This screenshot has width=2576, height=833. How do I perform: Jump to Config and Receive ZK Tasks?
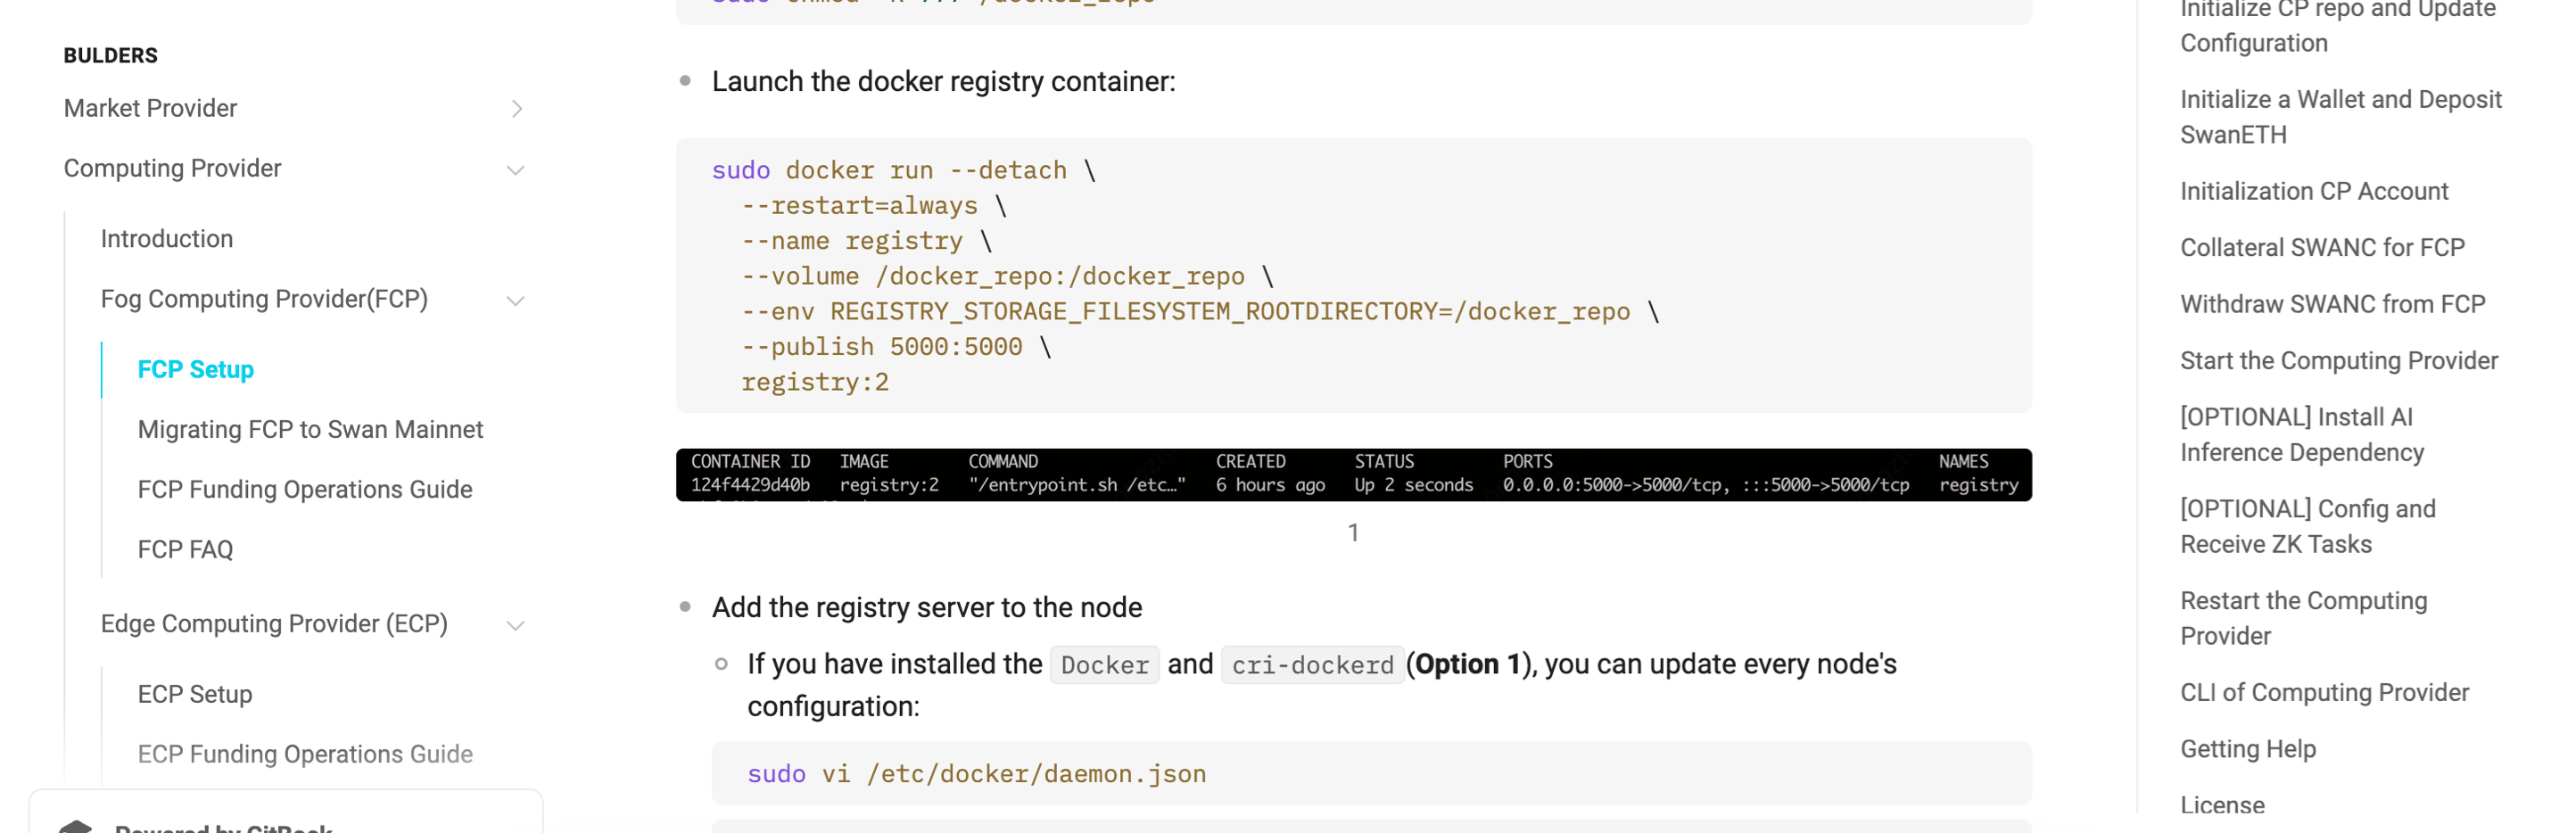pos(2308,527)
